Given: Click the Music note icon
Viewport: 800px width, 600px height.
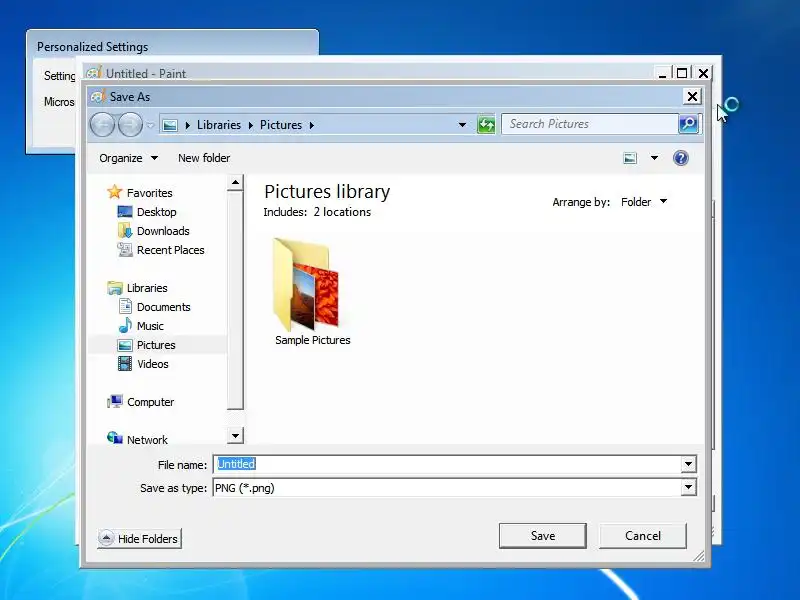Looking at the screenshot, I should click(125, 326).
